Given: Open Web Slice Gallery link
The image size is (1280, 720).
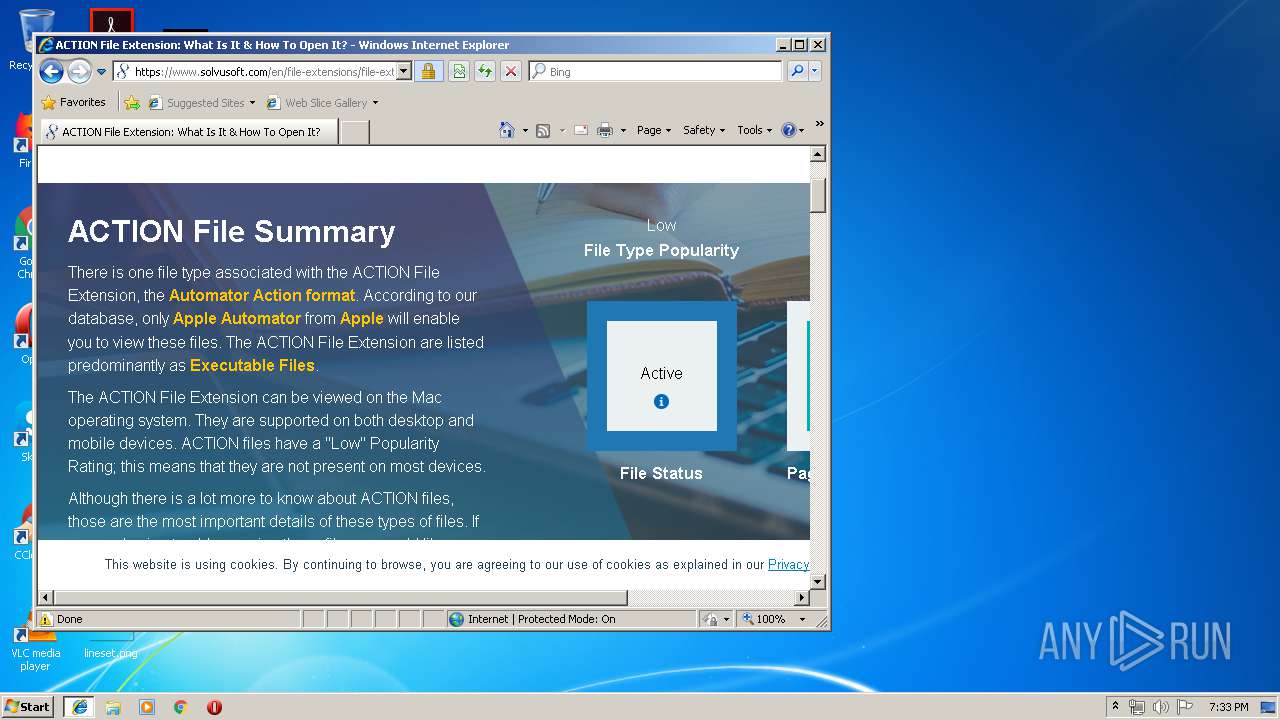Looking at the screenshot, I should [322, 102].
